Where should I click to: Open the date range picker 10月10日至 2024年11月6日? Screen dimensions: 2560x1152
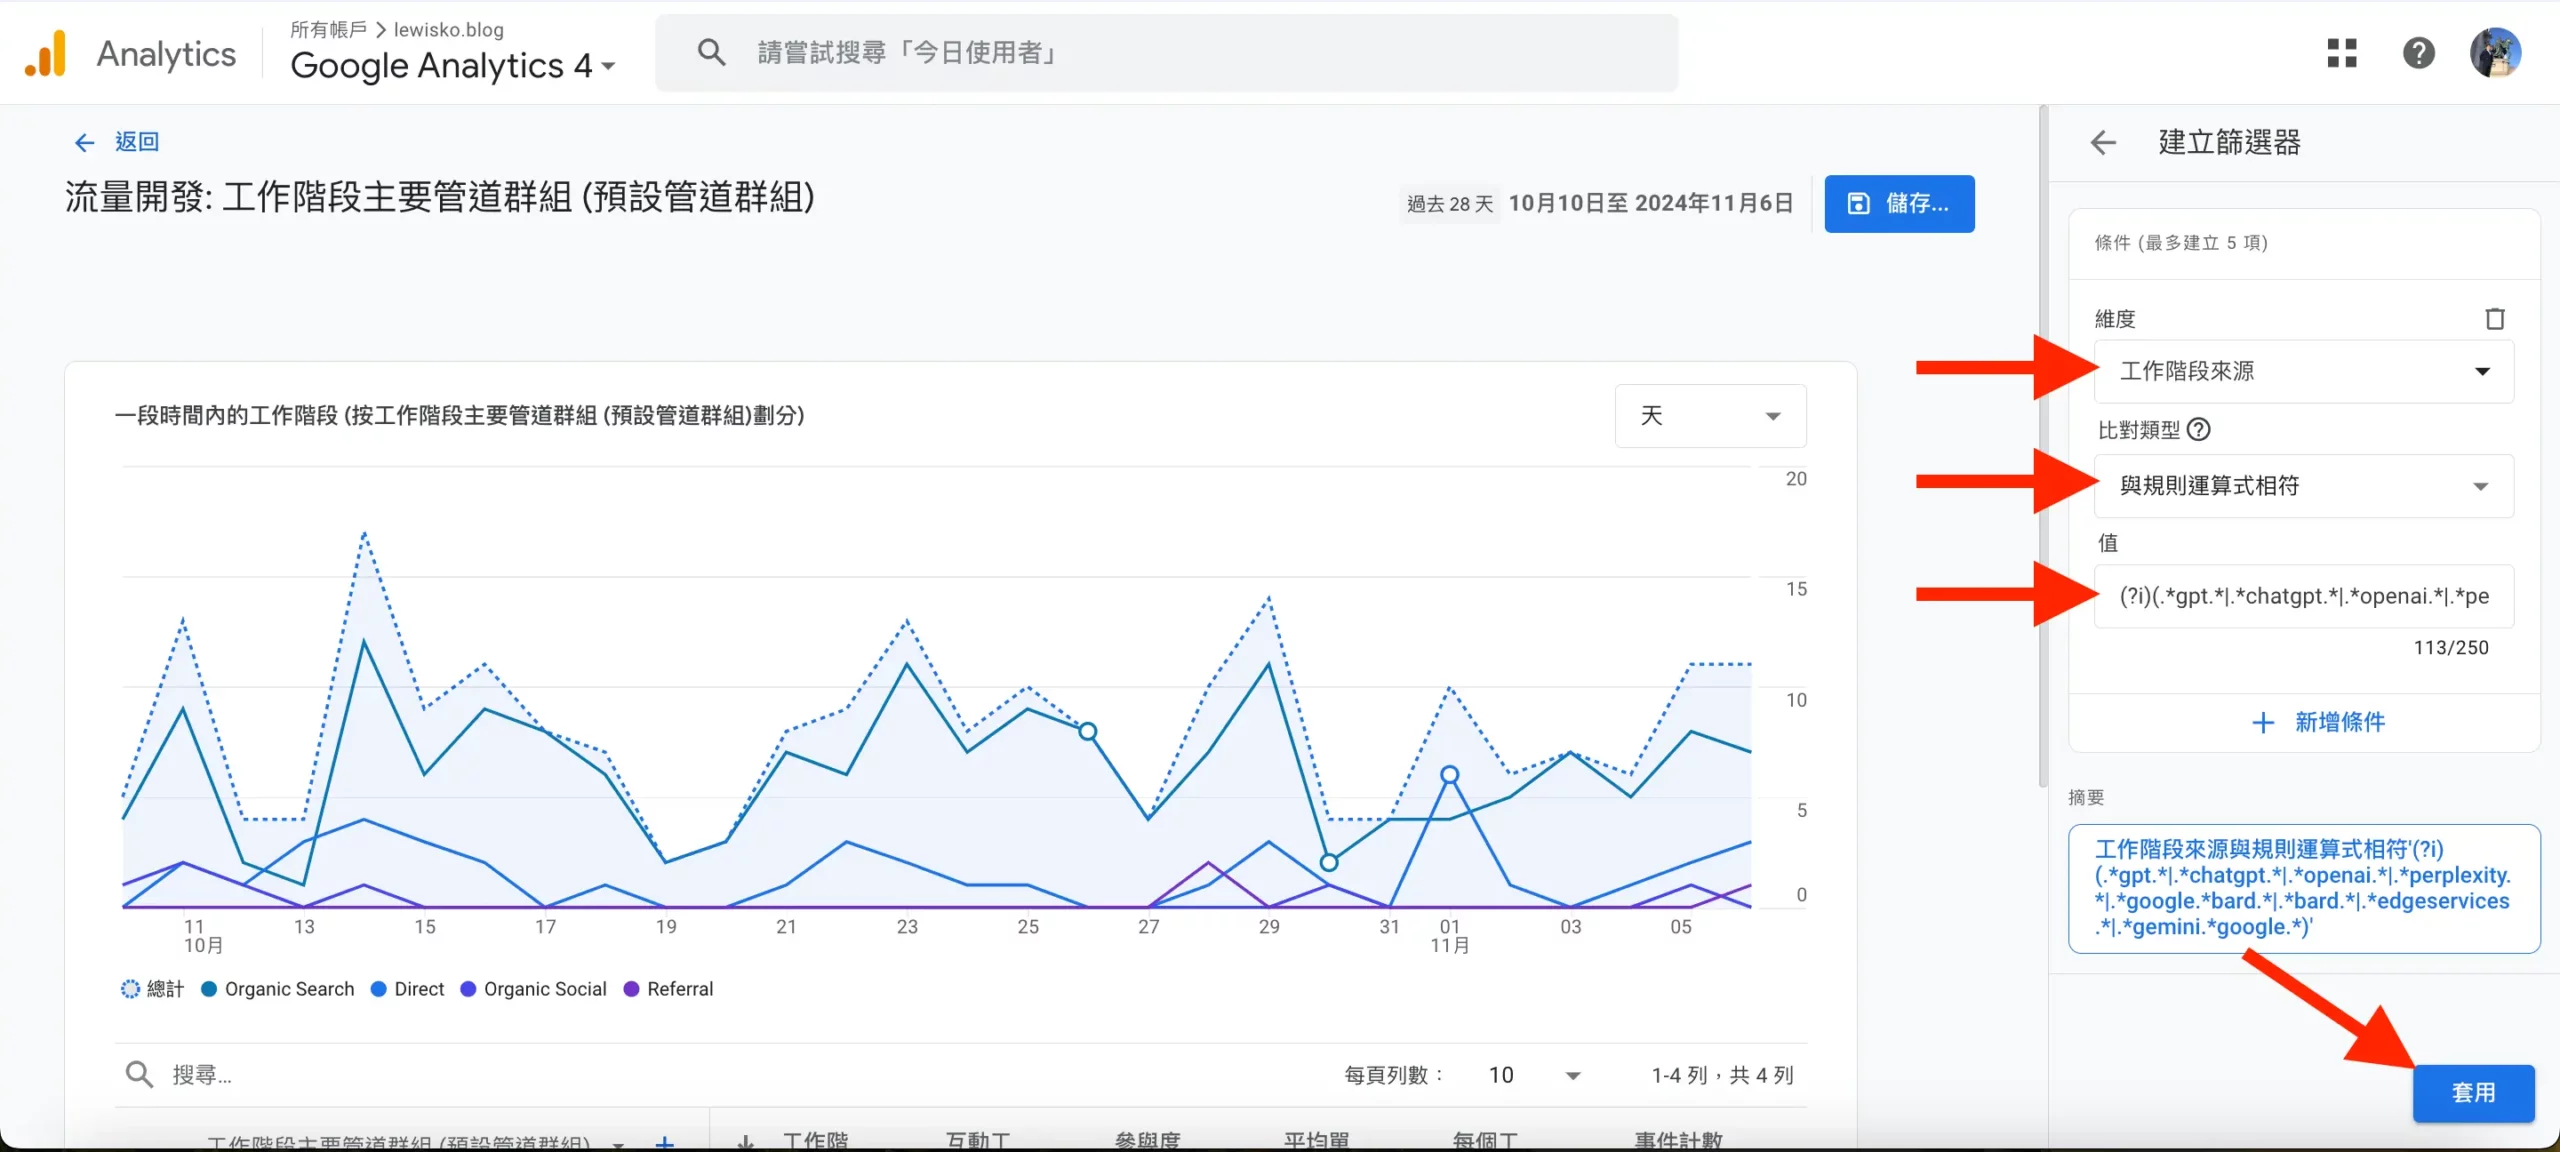coord(1650,204)
